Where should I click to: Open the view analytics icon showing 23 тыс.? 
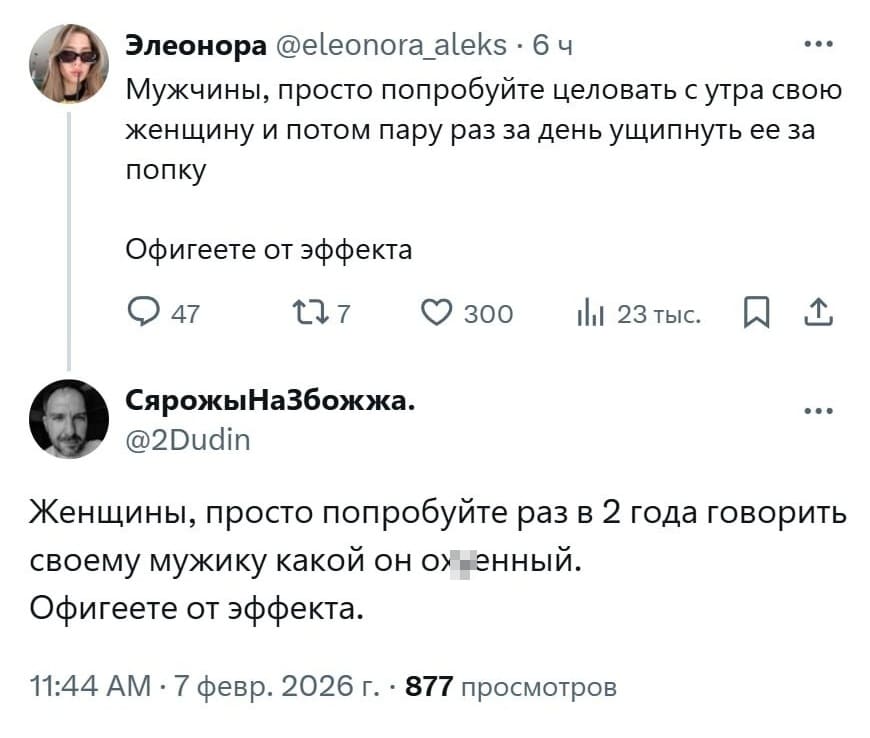click(x=592, y=313)
